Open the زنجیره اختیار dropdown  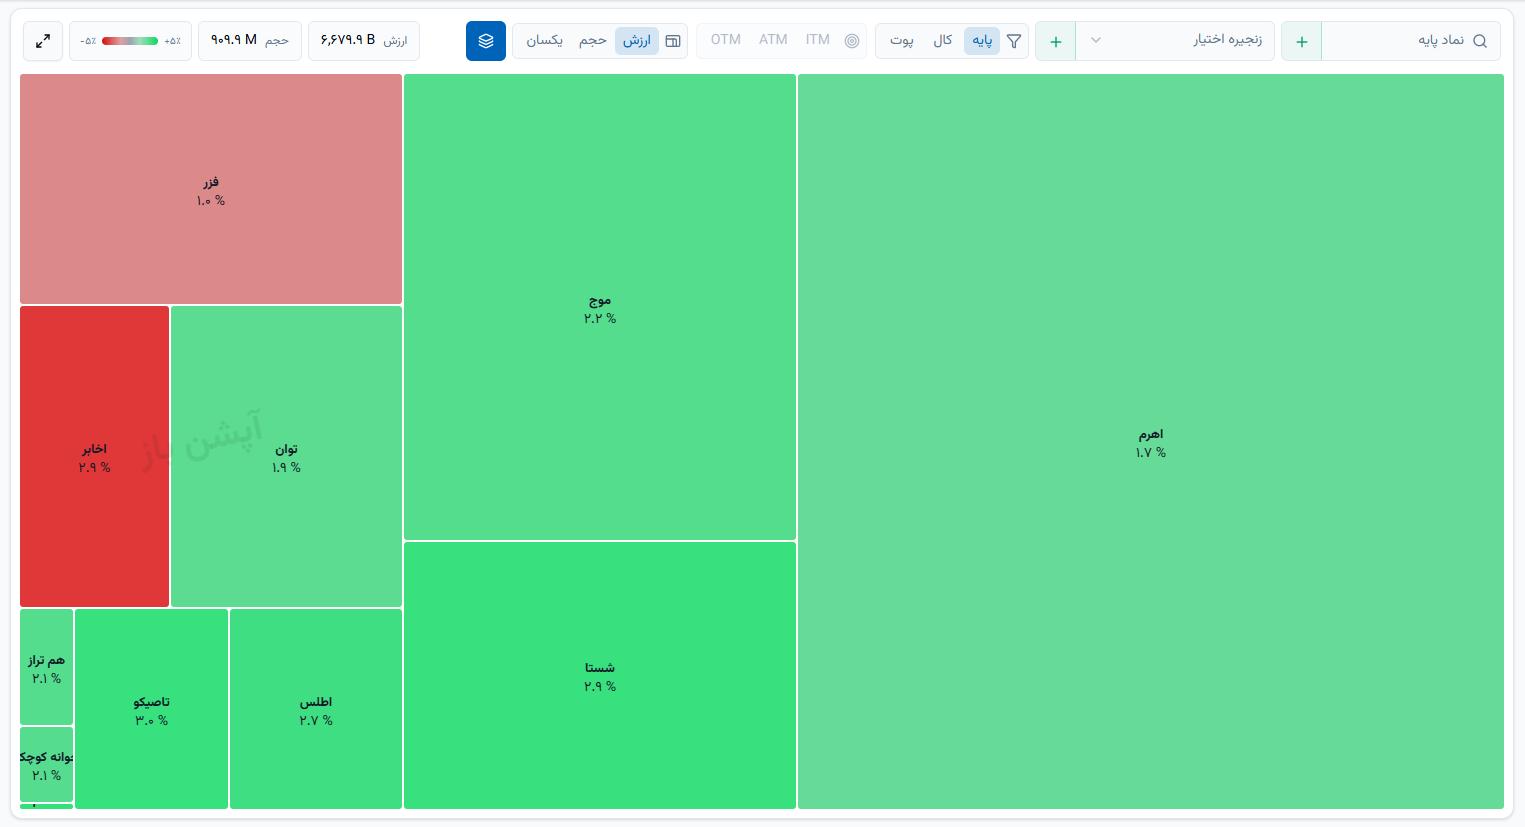(1175, 41)
